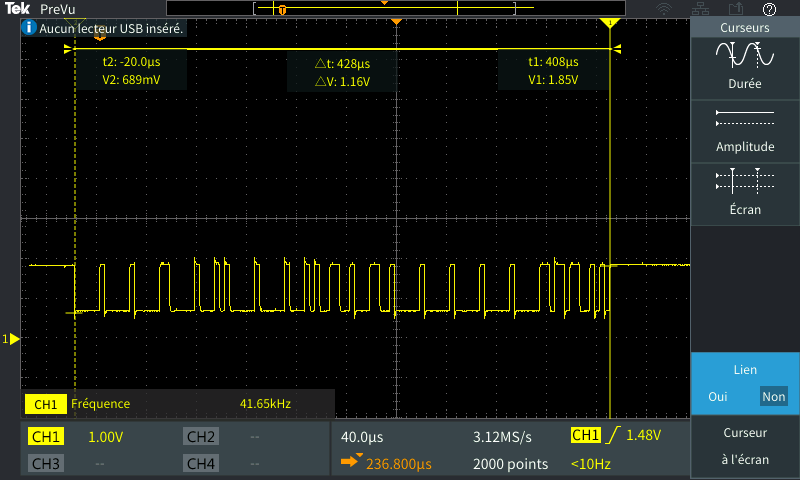Image resolution: width=800 pixels, height=480 pixels.
Task: Select the CH2 channel badge
Action: coord(201,437)
